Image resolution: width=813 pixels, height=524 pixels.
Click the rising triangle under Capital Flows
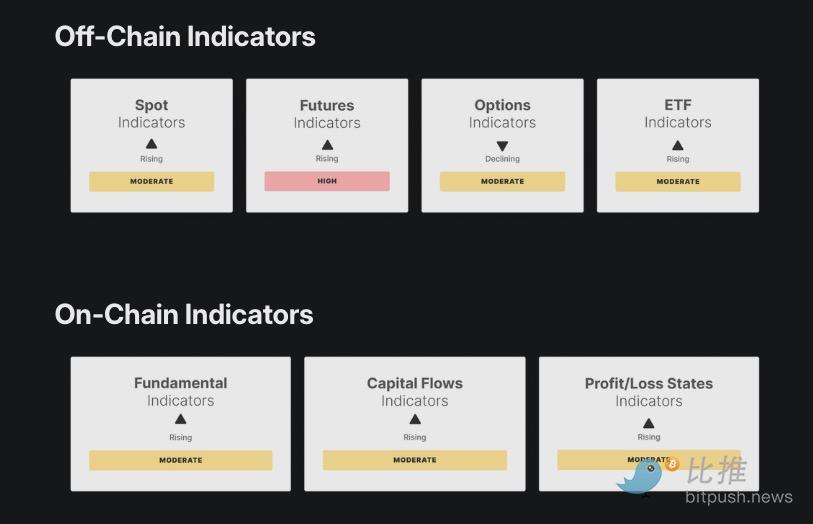coord(415,419)
